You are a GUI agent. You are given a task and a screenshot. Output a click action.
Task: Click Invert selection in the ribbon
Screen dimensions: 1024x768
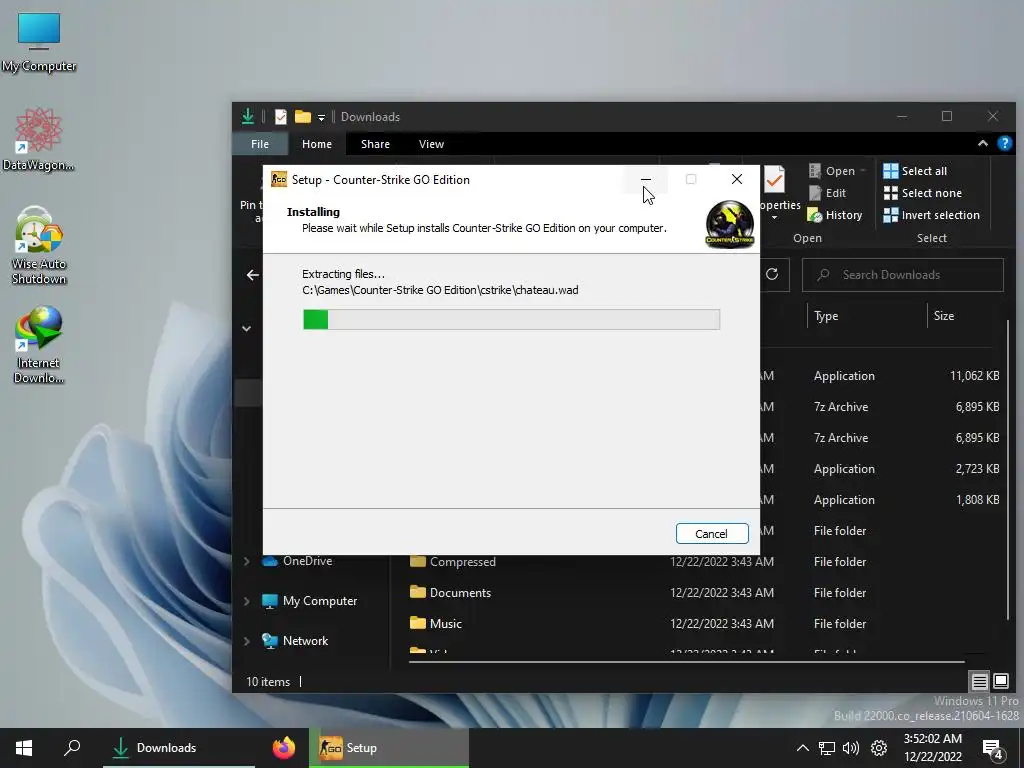(x=931, y=215)
